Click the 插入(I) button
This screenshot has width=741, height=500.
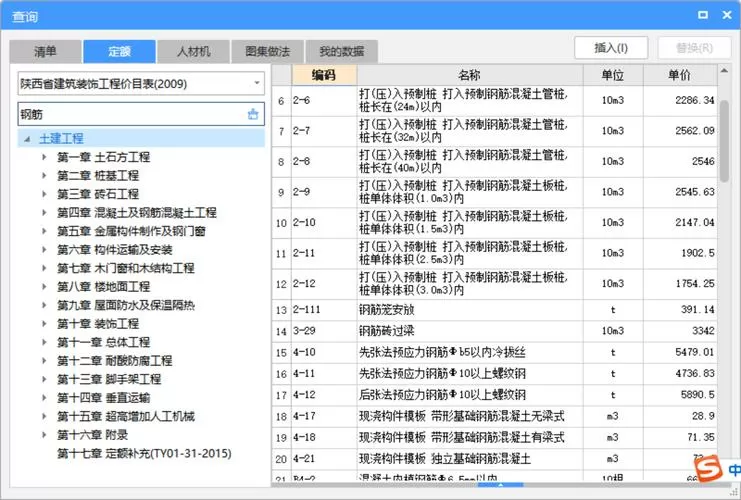[611, 48]
